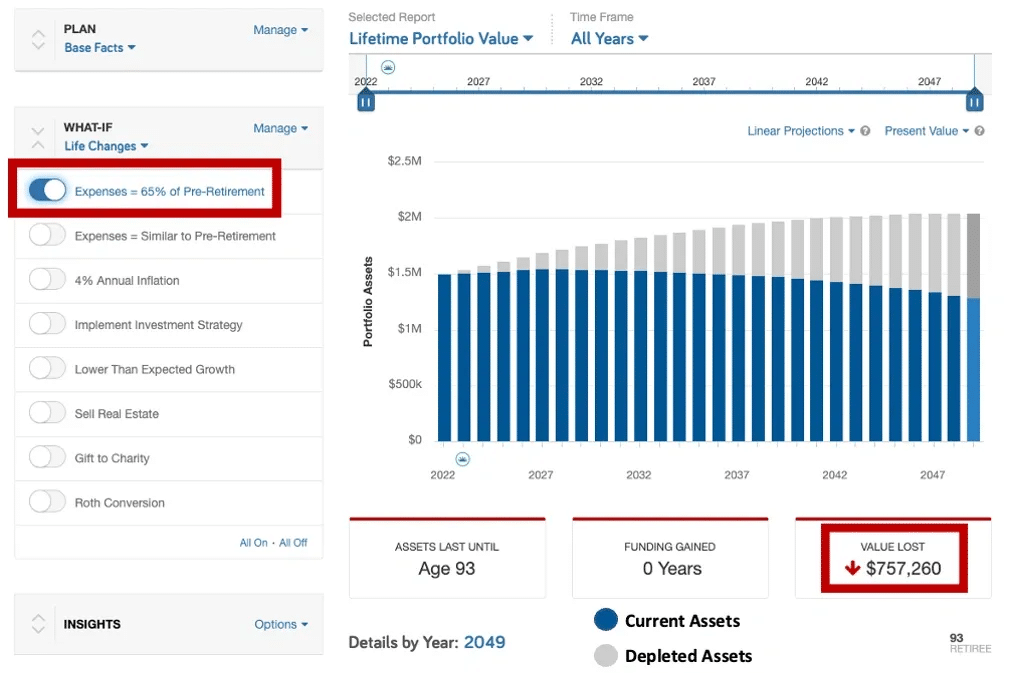The image size is (1010, 673).
Task: Open the All Years time frame dropdown
Action: pyautogui.click(x=609, y=39)
